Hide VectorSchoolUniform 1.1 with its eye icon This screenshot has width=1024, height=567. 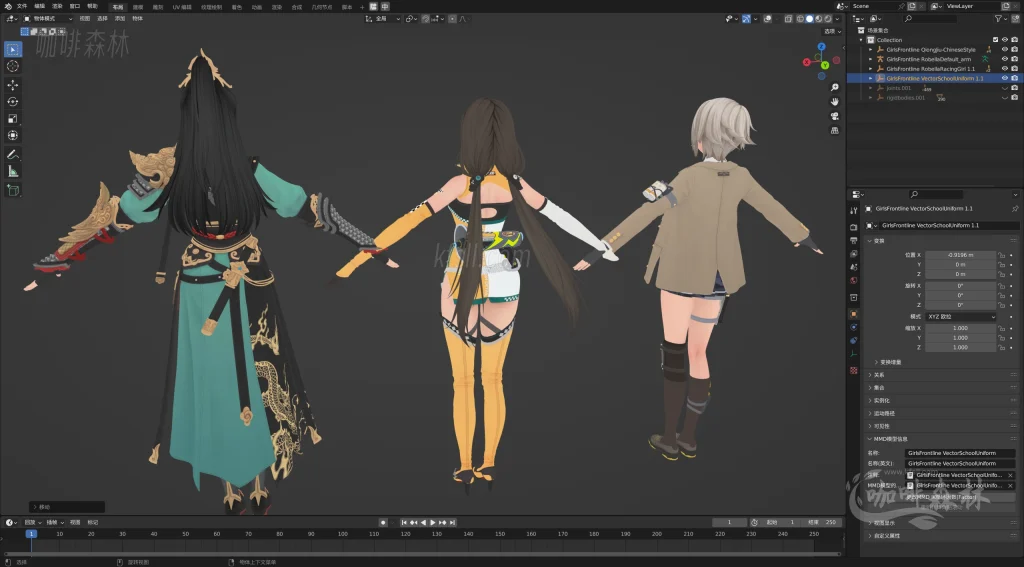point(1005,78)
